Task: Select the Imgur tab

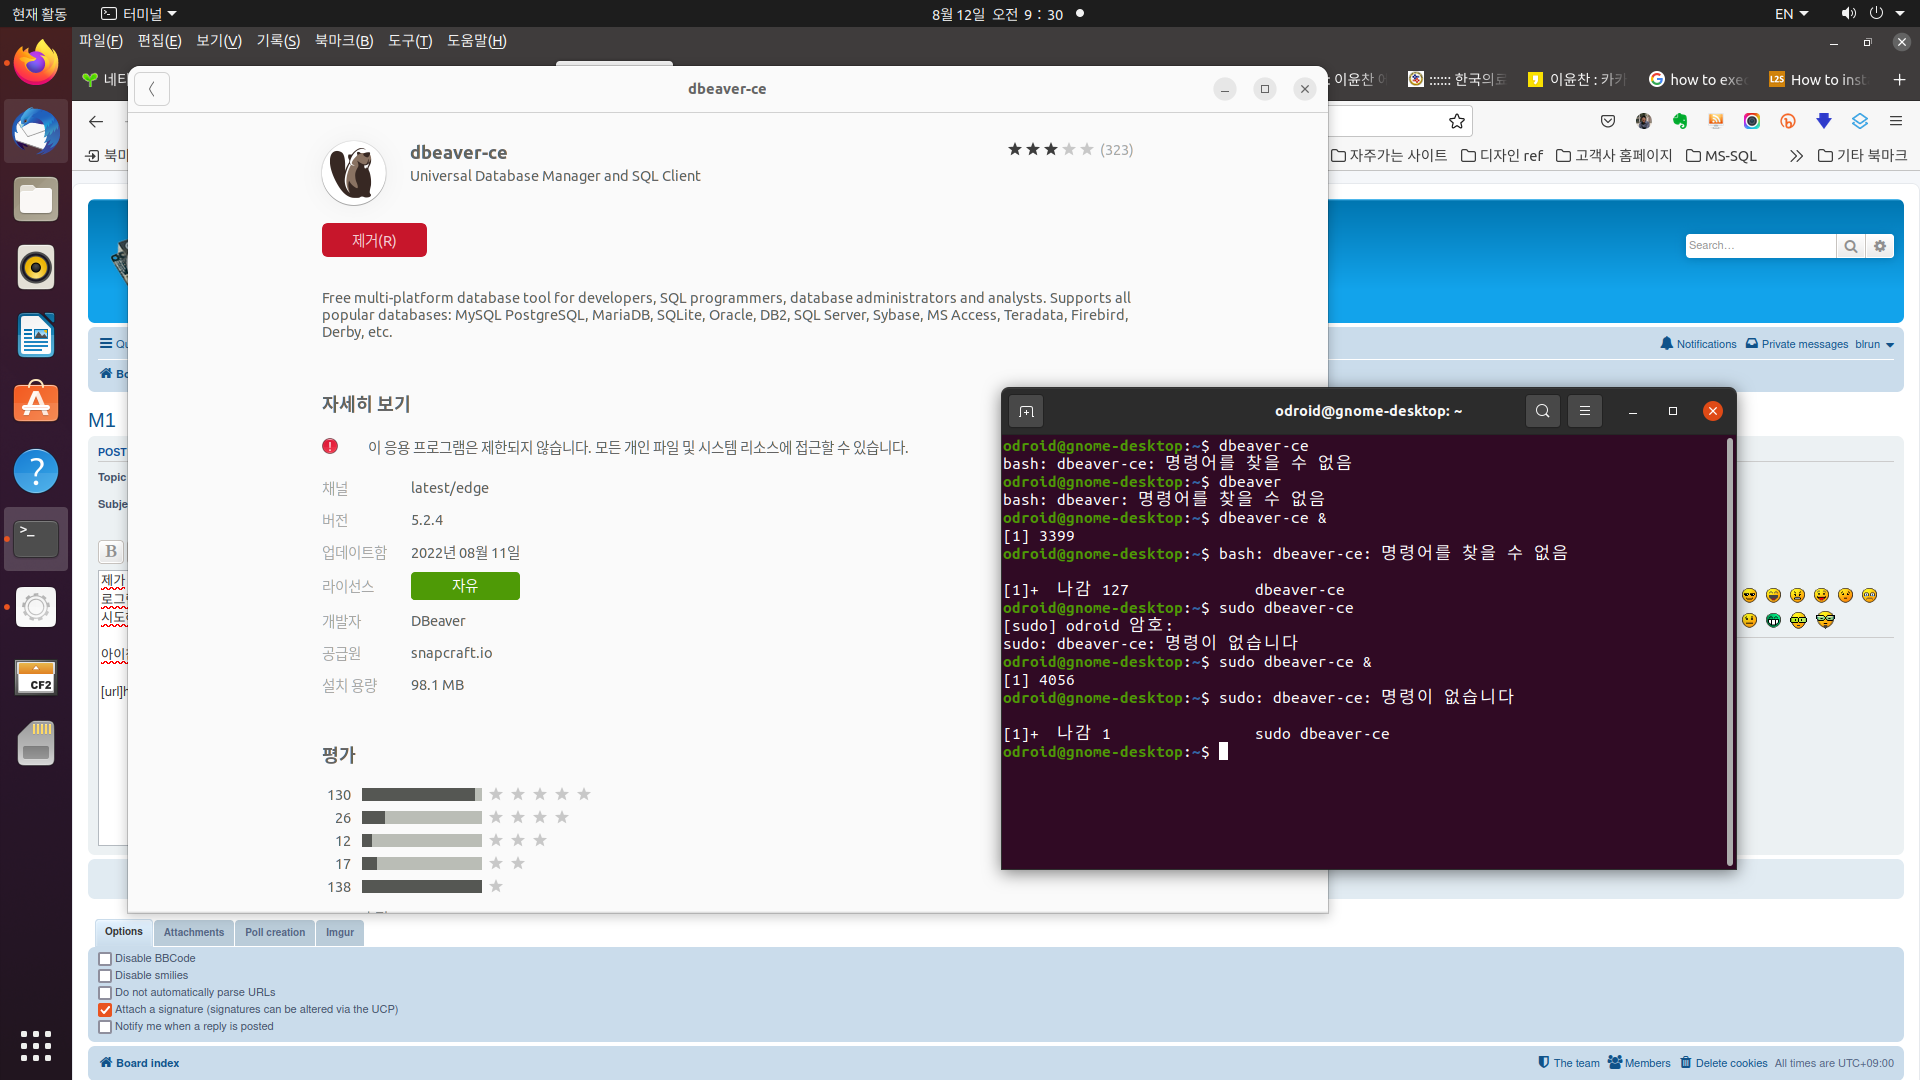Action: point(340,932)
